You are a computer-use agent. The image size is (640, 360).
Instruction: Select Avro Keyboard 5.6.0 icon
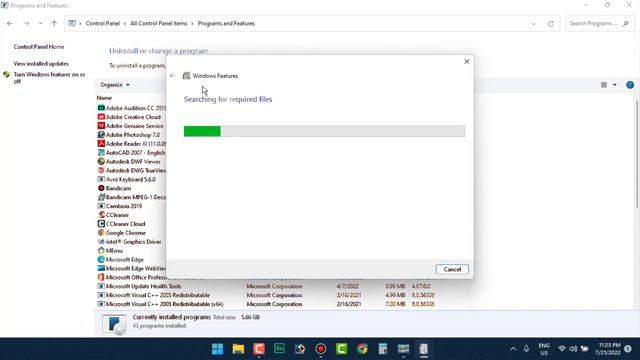[x=101, y=179]
